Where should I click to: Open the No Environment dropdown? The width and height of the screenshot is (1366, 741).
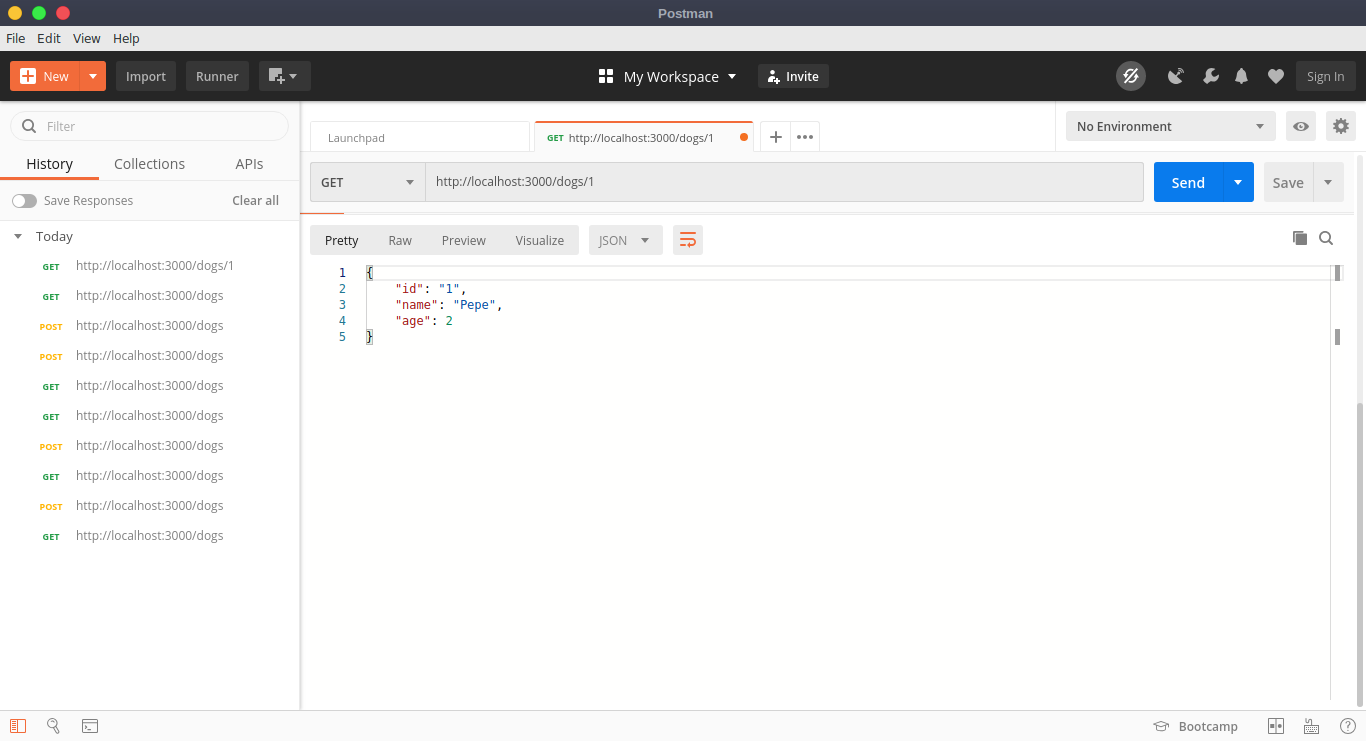tap(1171, 126)
